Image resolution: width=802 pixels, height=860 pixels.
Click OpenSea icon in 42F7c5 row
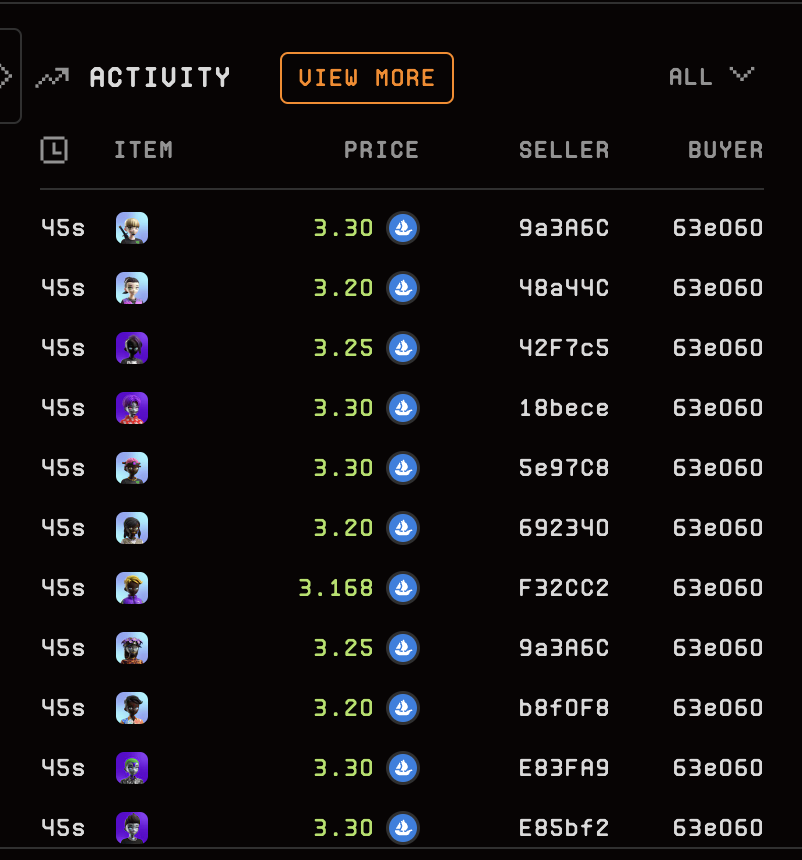403,348
